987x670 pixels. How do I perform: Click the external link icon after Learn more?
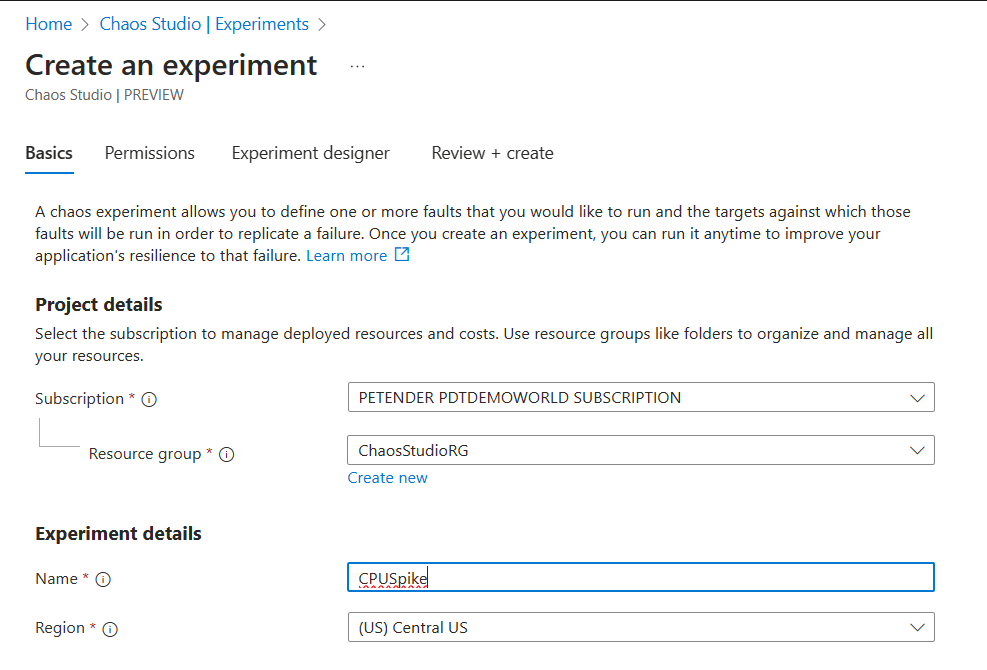pyautogui.click(x=402, y=255)
